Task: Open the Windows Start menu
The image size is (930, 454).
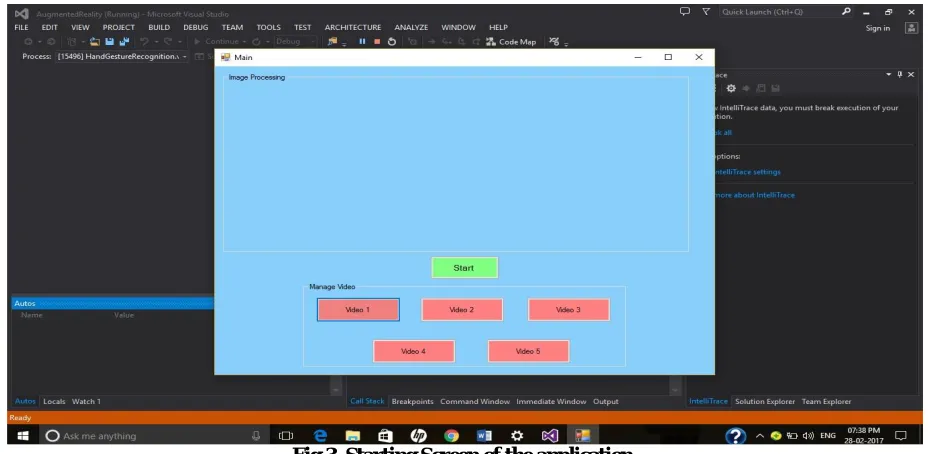Action: [23, 436]
